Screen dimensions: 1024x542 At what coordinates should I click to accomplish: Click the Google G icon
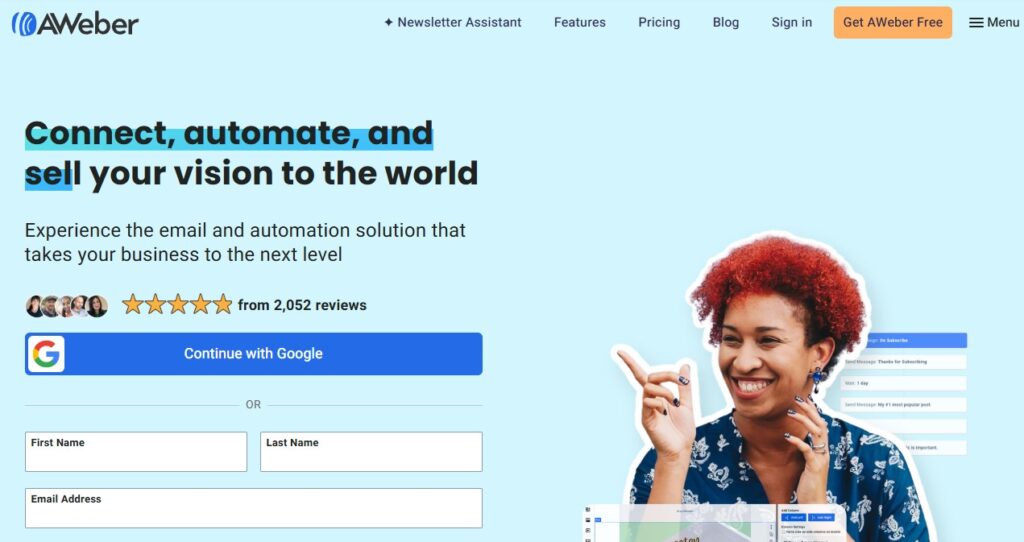pyautogui.click(x=46, y=354)
